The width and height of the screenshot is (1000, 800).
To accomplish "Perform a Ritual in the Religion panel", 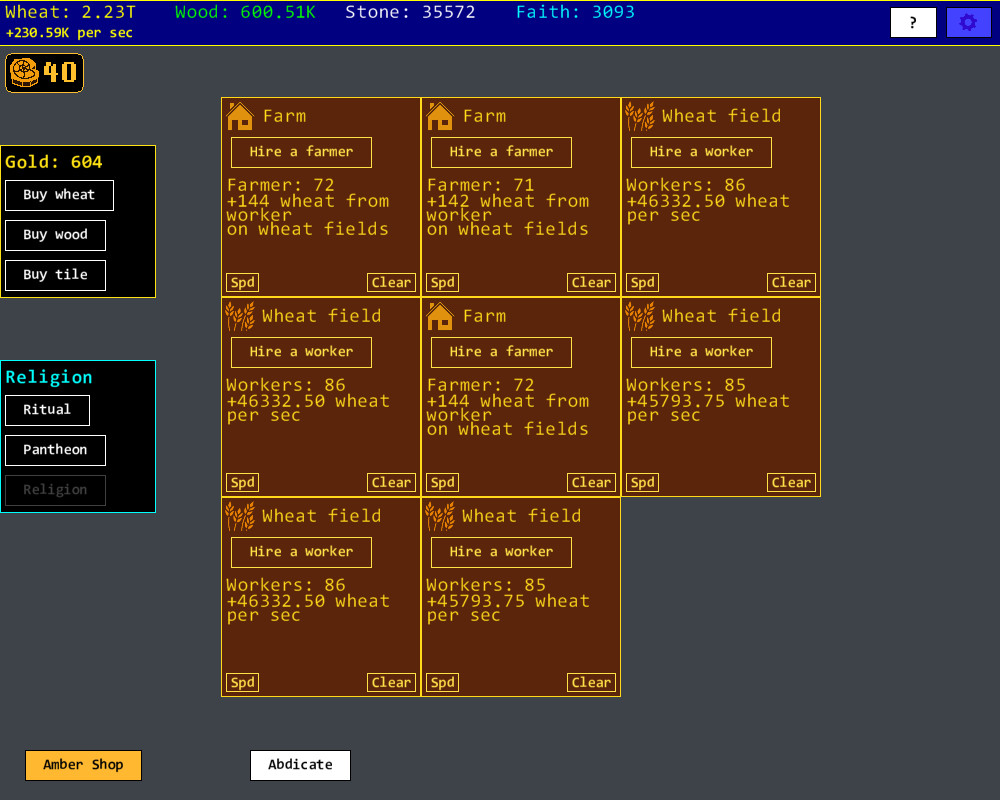I will (47, 410).
